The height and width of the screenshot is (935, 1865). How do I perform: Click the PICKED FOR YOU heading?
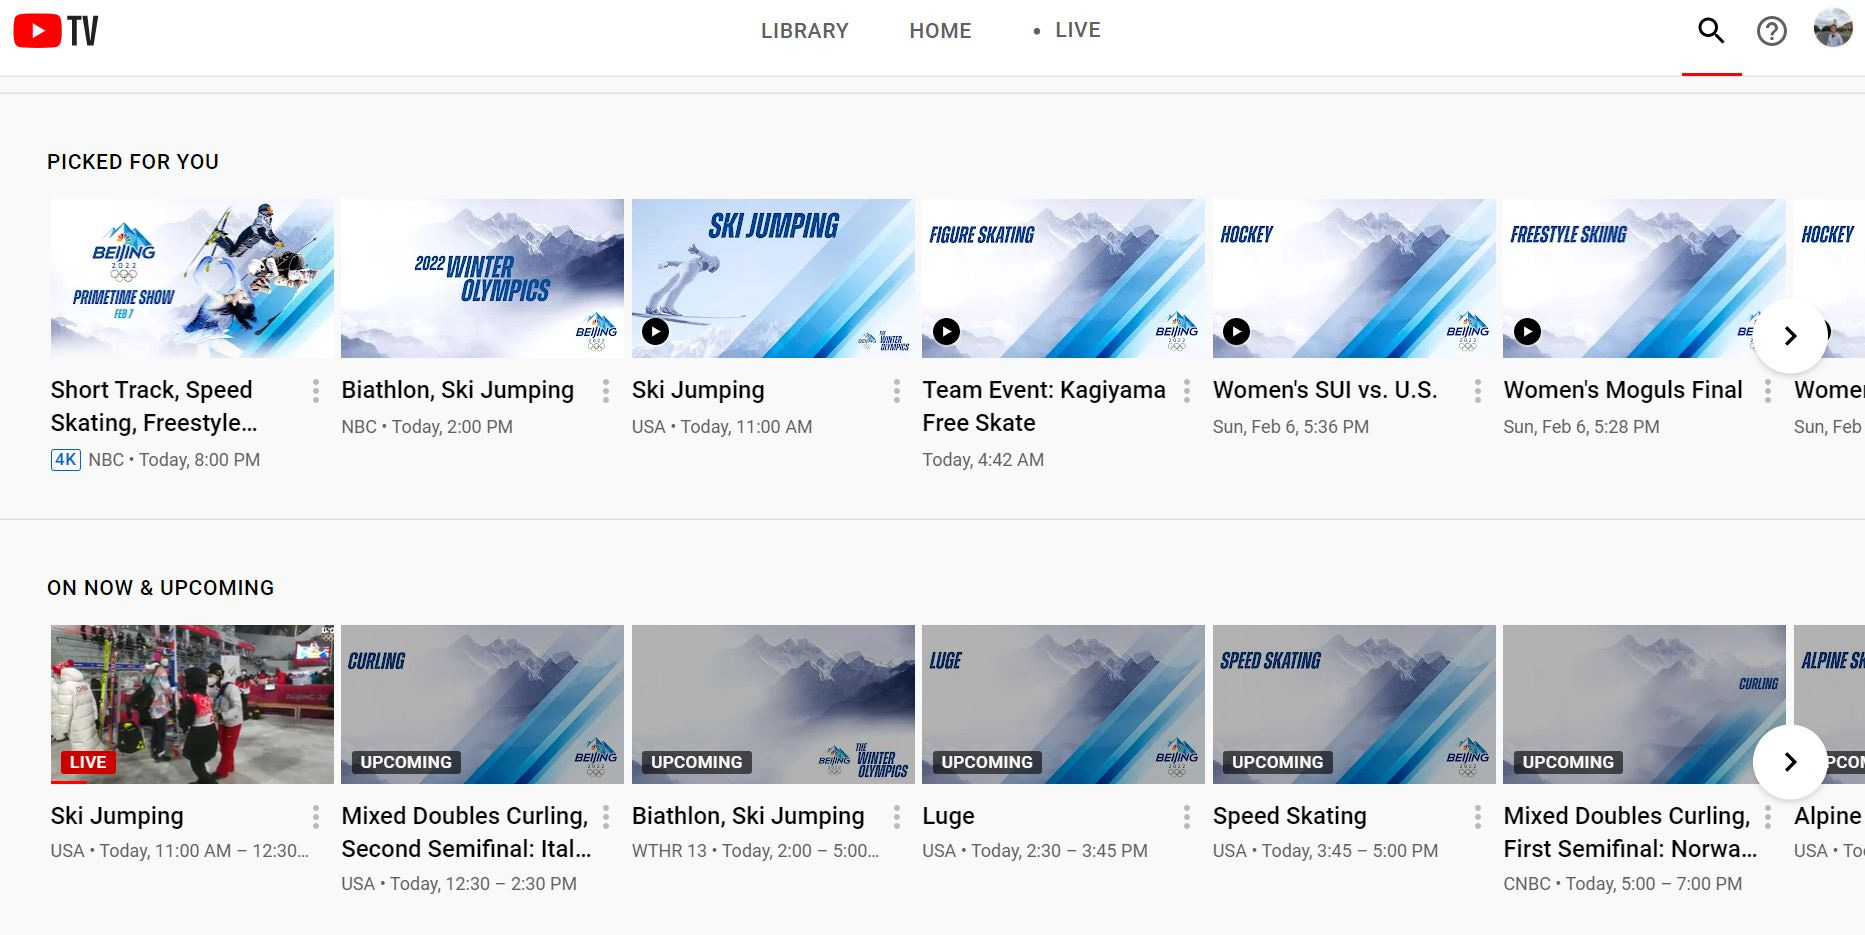coord(133,162)
